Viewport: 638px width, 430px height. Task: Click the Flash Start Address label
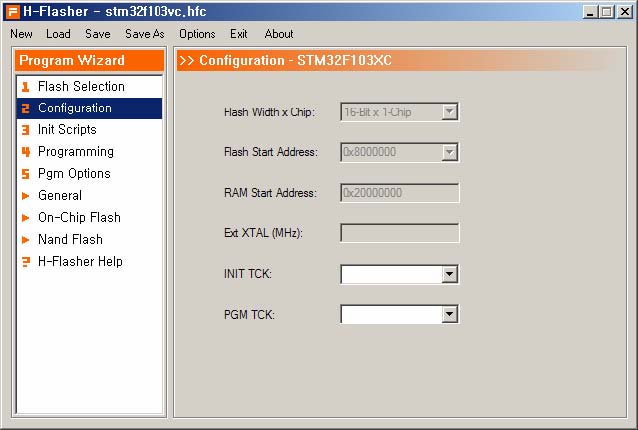pos(271,152)
